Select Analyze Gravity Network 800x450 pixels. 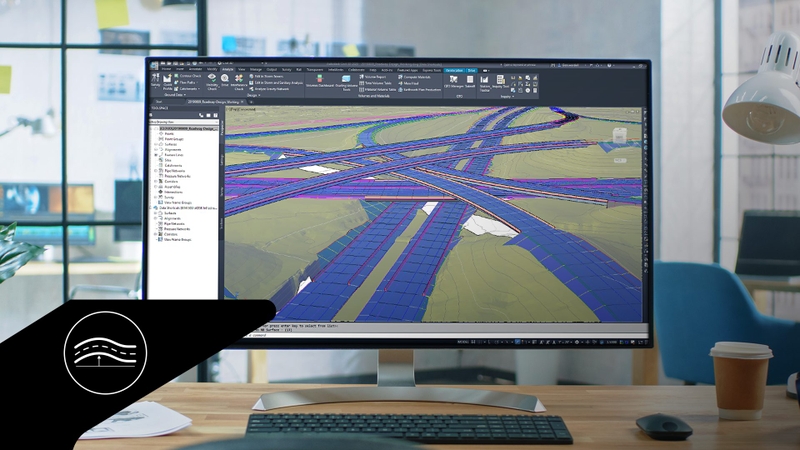269,89
